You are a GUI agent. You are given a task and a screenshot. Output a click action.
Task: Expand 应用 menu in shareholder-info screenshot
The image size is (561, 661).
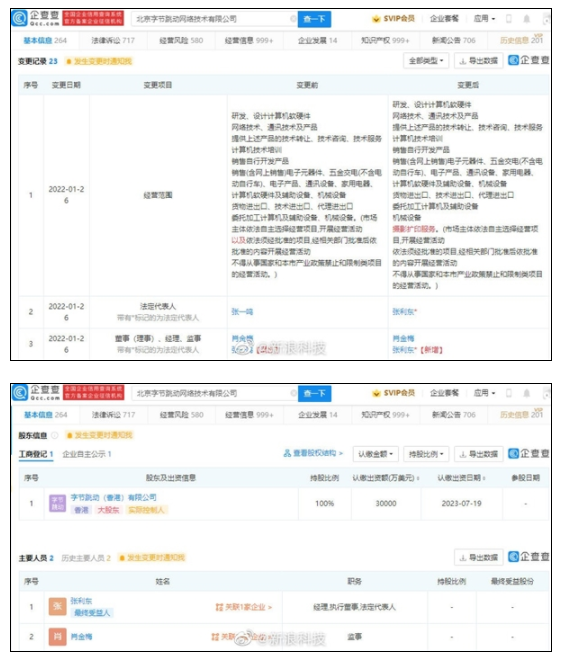coord(484,393)
